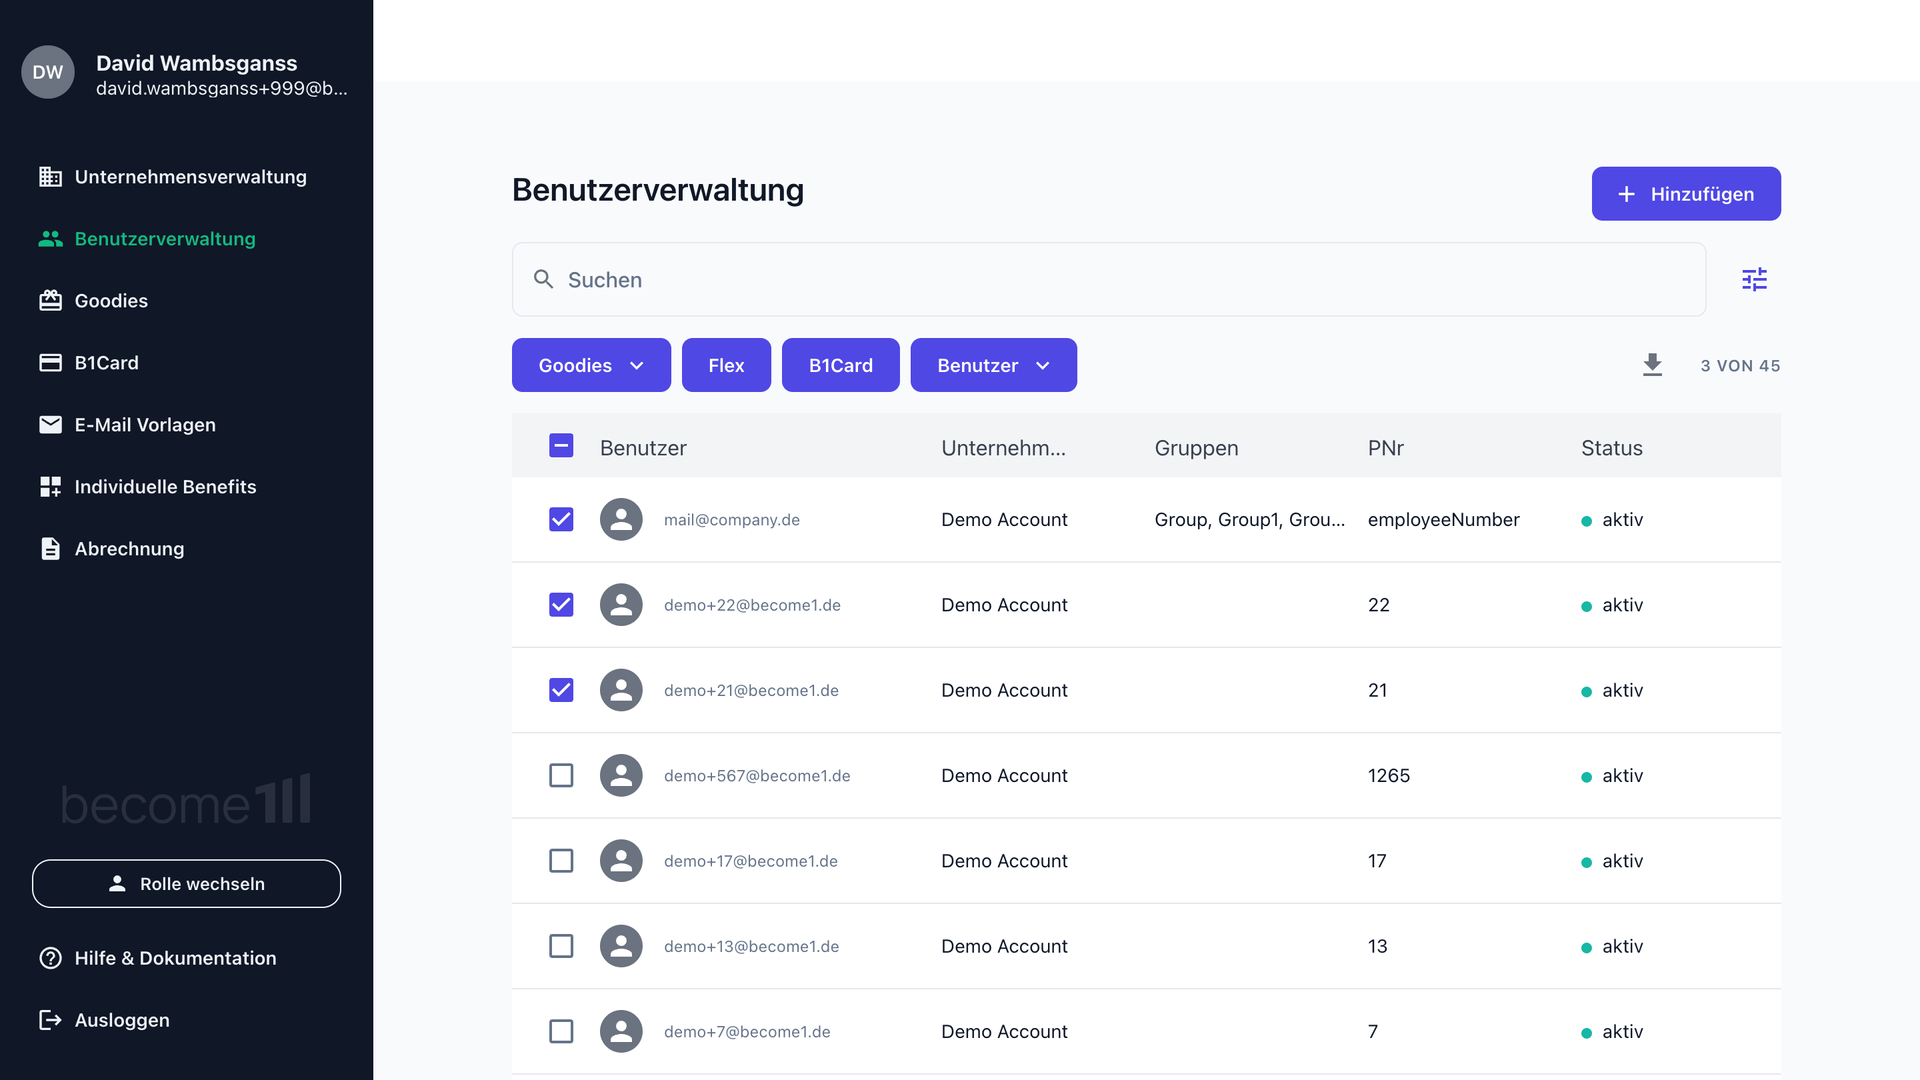The width and height of the screenshot is (1920, 1080).
Task: Click the search magnifier icon
Action: coord(543,279)
